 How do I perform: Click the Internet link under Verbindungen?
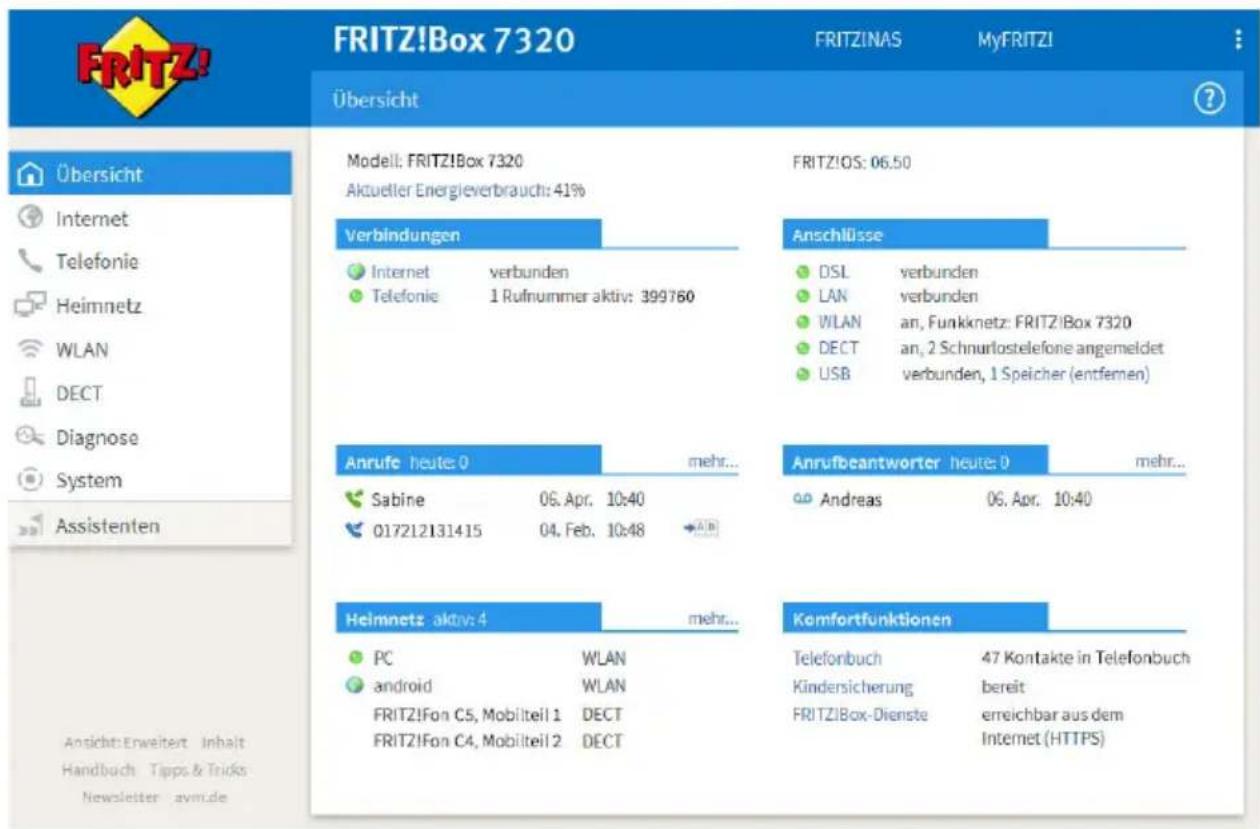400,272
